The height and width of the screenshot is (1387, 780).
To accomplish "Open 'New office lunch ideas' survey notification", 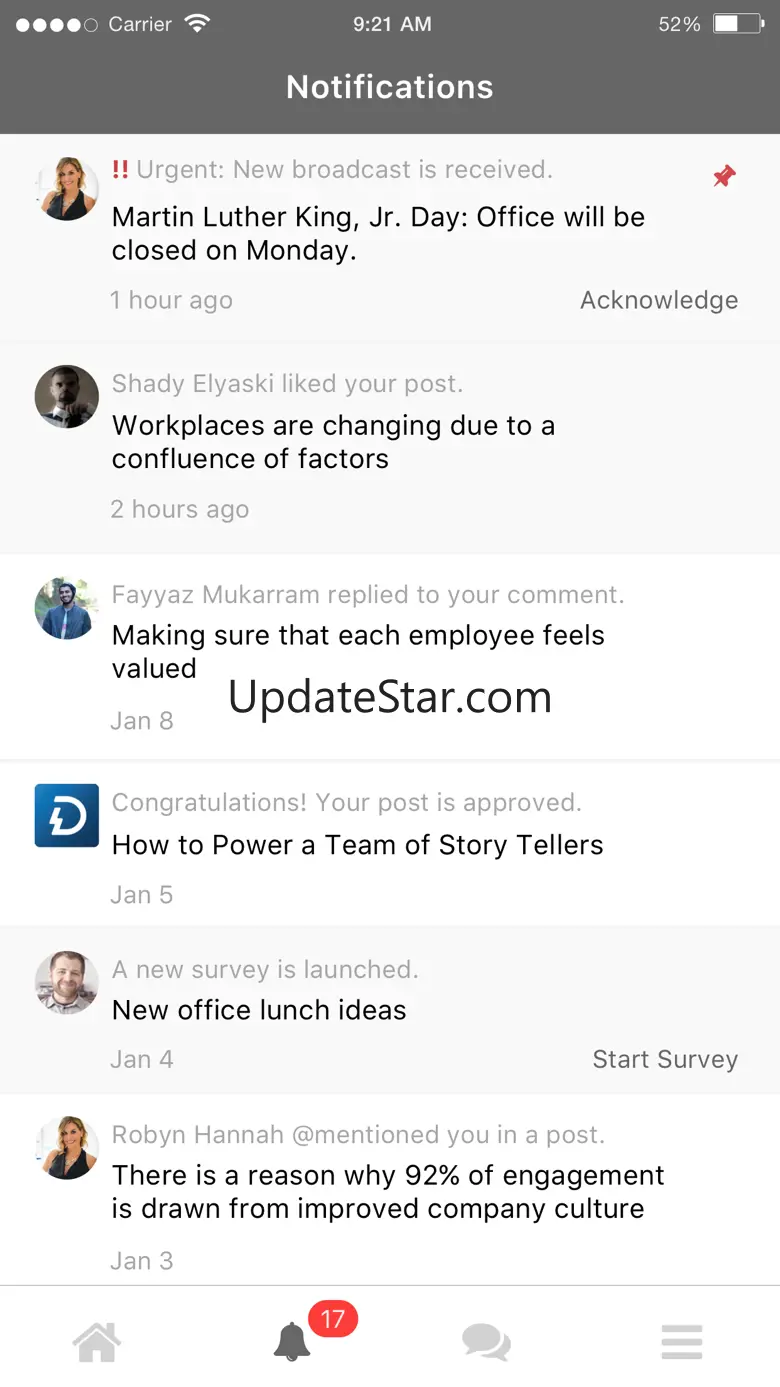I will 259,1010.
